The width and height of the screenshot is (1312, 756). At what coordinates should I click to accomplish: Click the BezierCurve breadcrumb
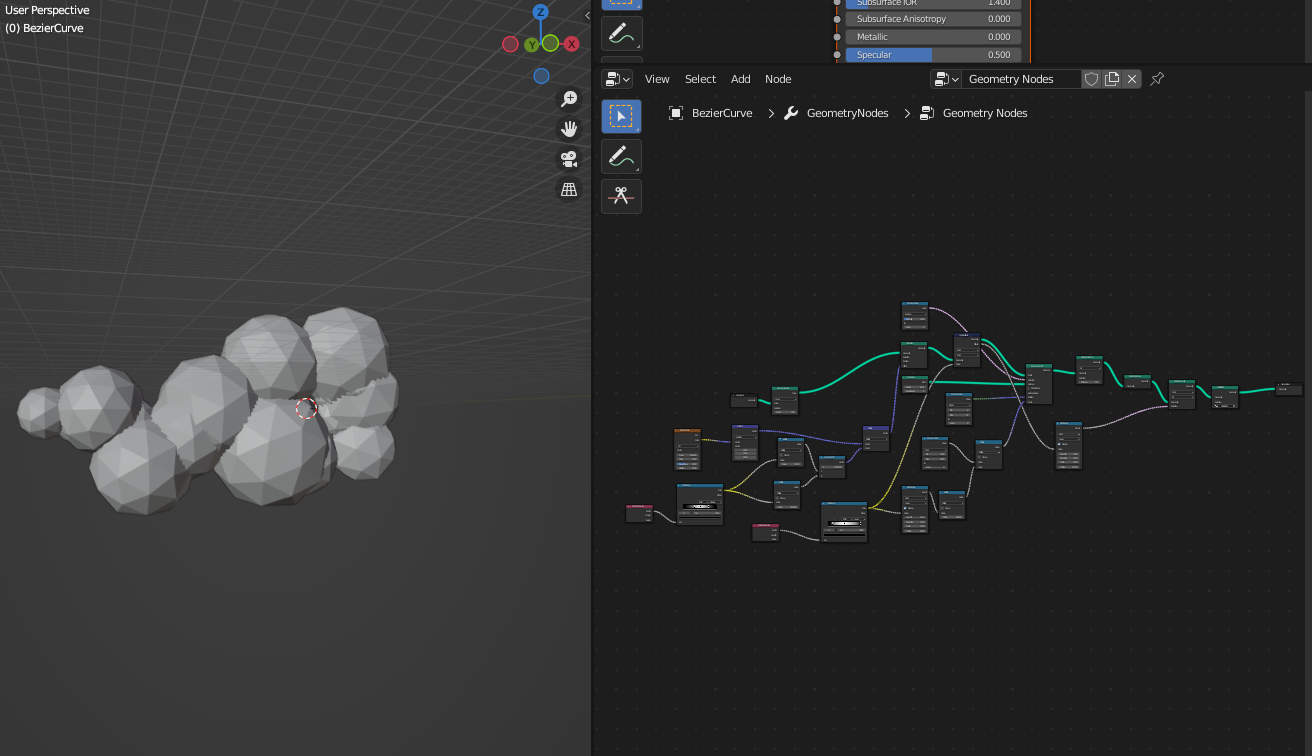click(722, 113)
